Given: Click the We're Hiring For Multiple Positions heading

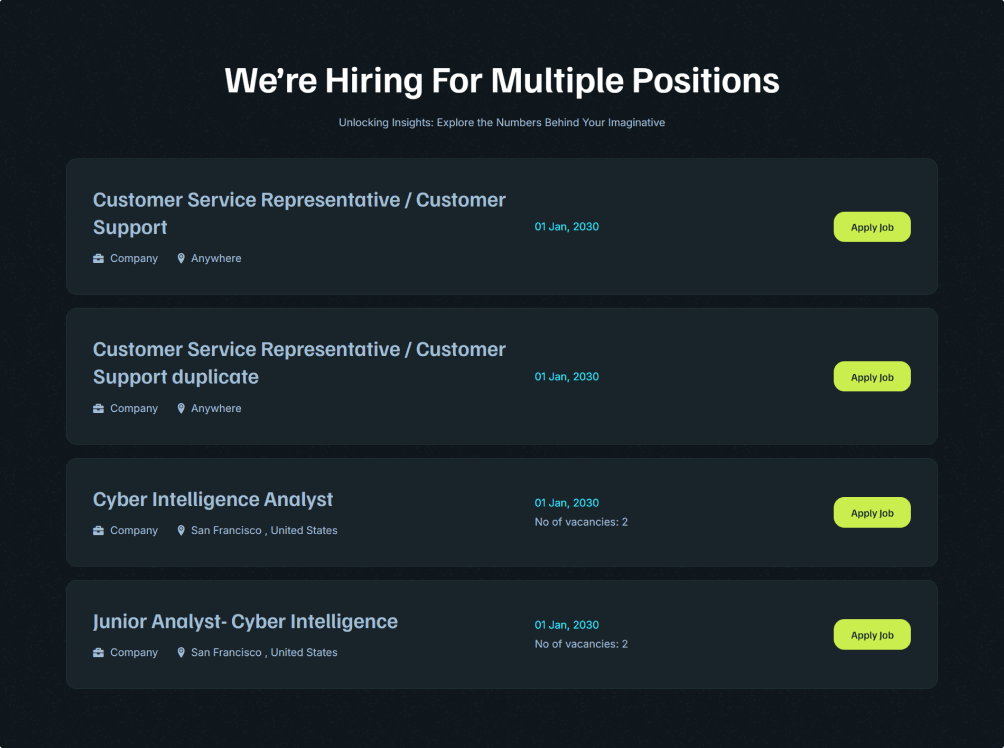Looking at the screenshot, I should (x=502, y=81).
